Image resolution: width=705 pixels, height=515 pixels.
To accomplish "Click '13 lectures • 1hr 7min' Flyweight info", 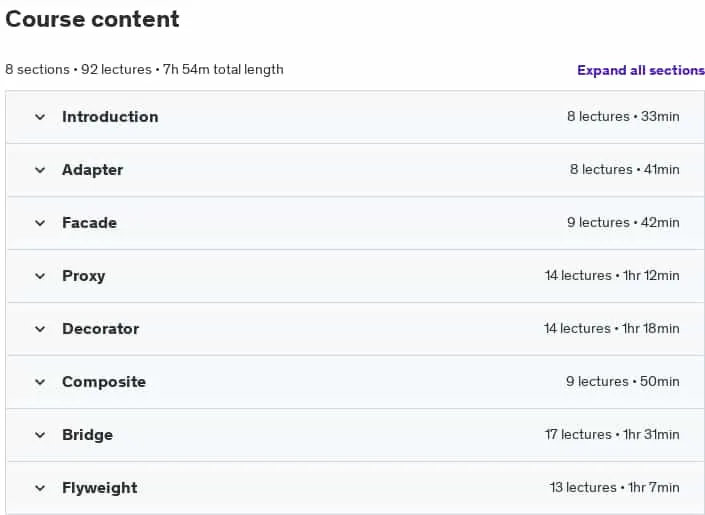I will (615, 488).
